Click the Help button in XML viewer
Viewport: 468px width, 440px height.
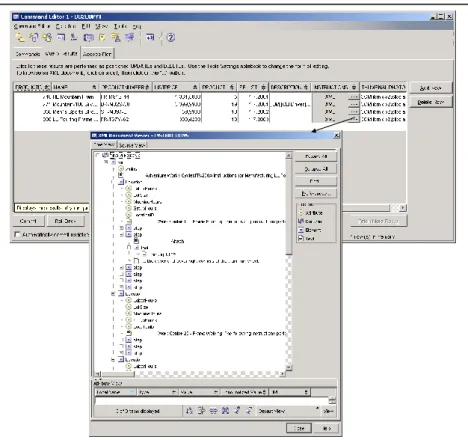(327, 428)
